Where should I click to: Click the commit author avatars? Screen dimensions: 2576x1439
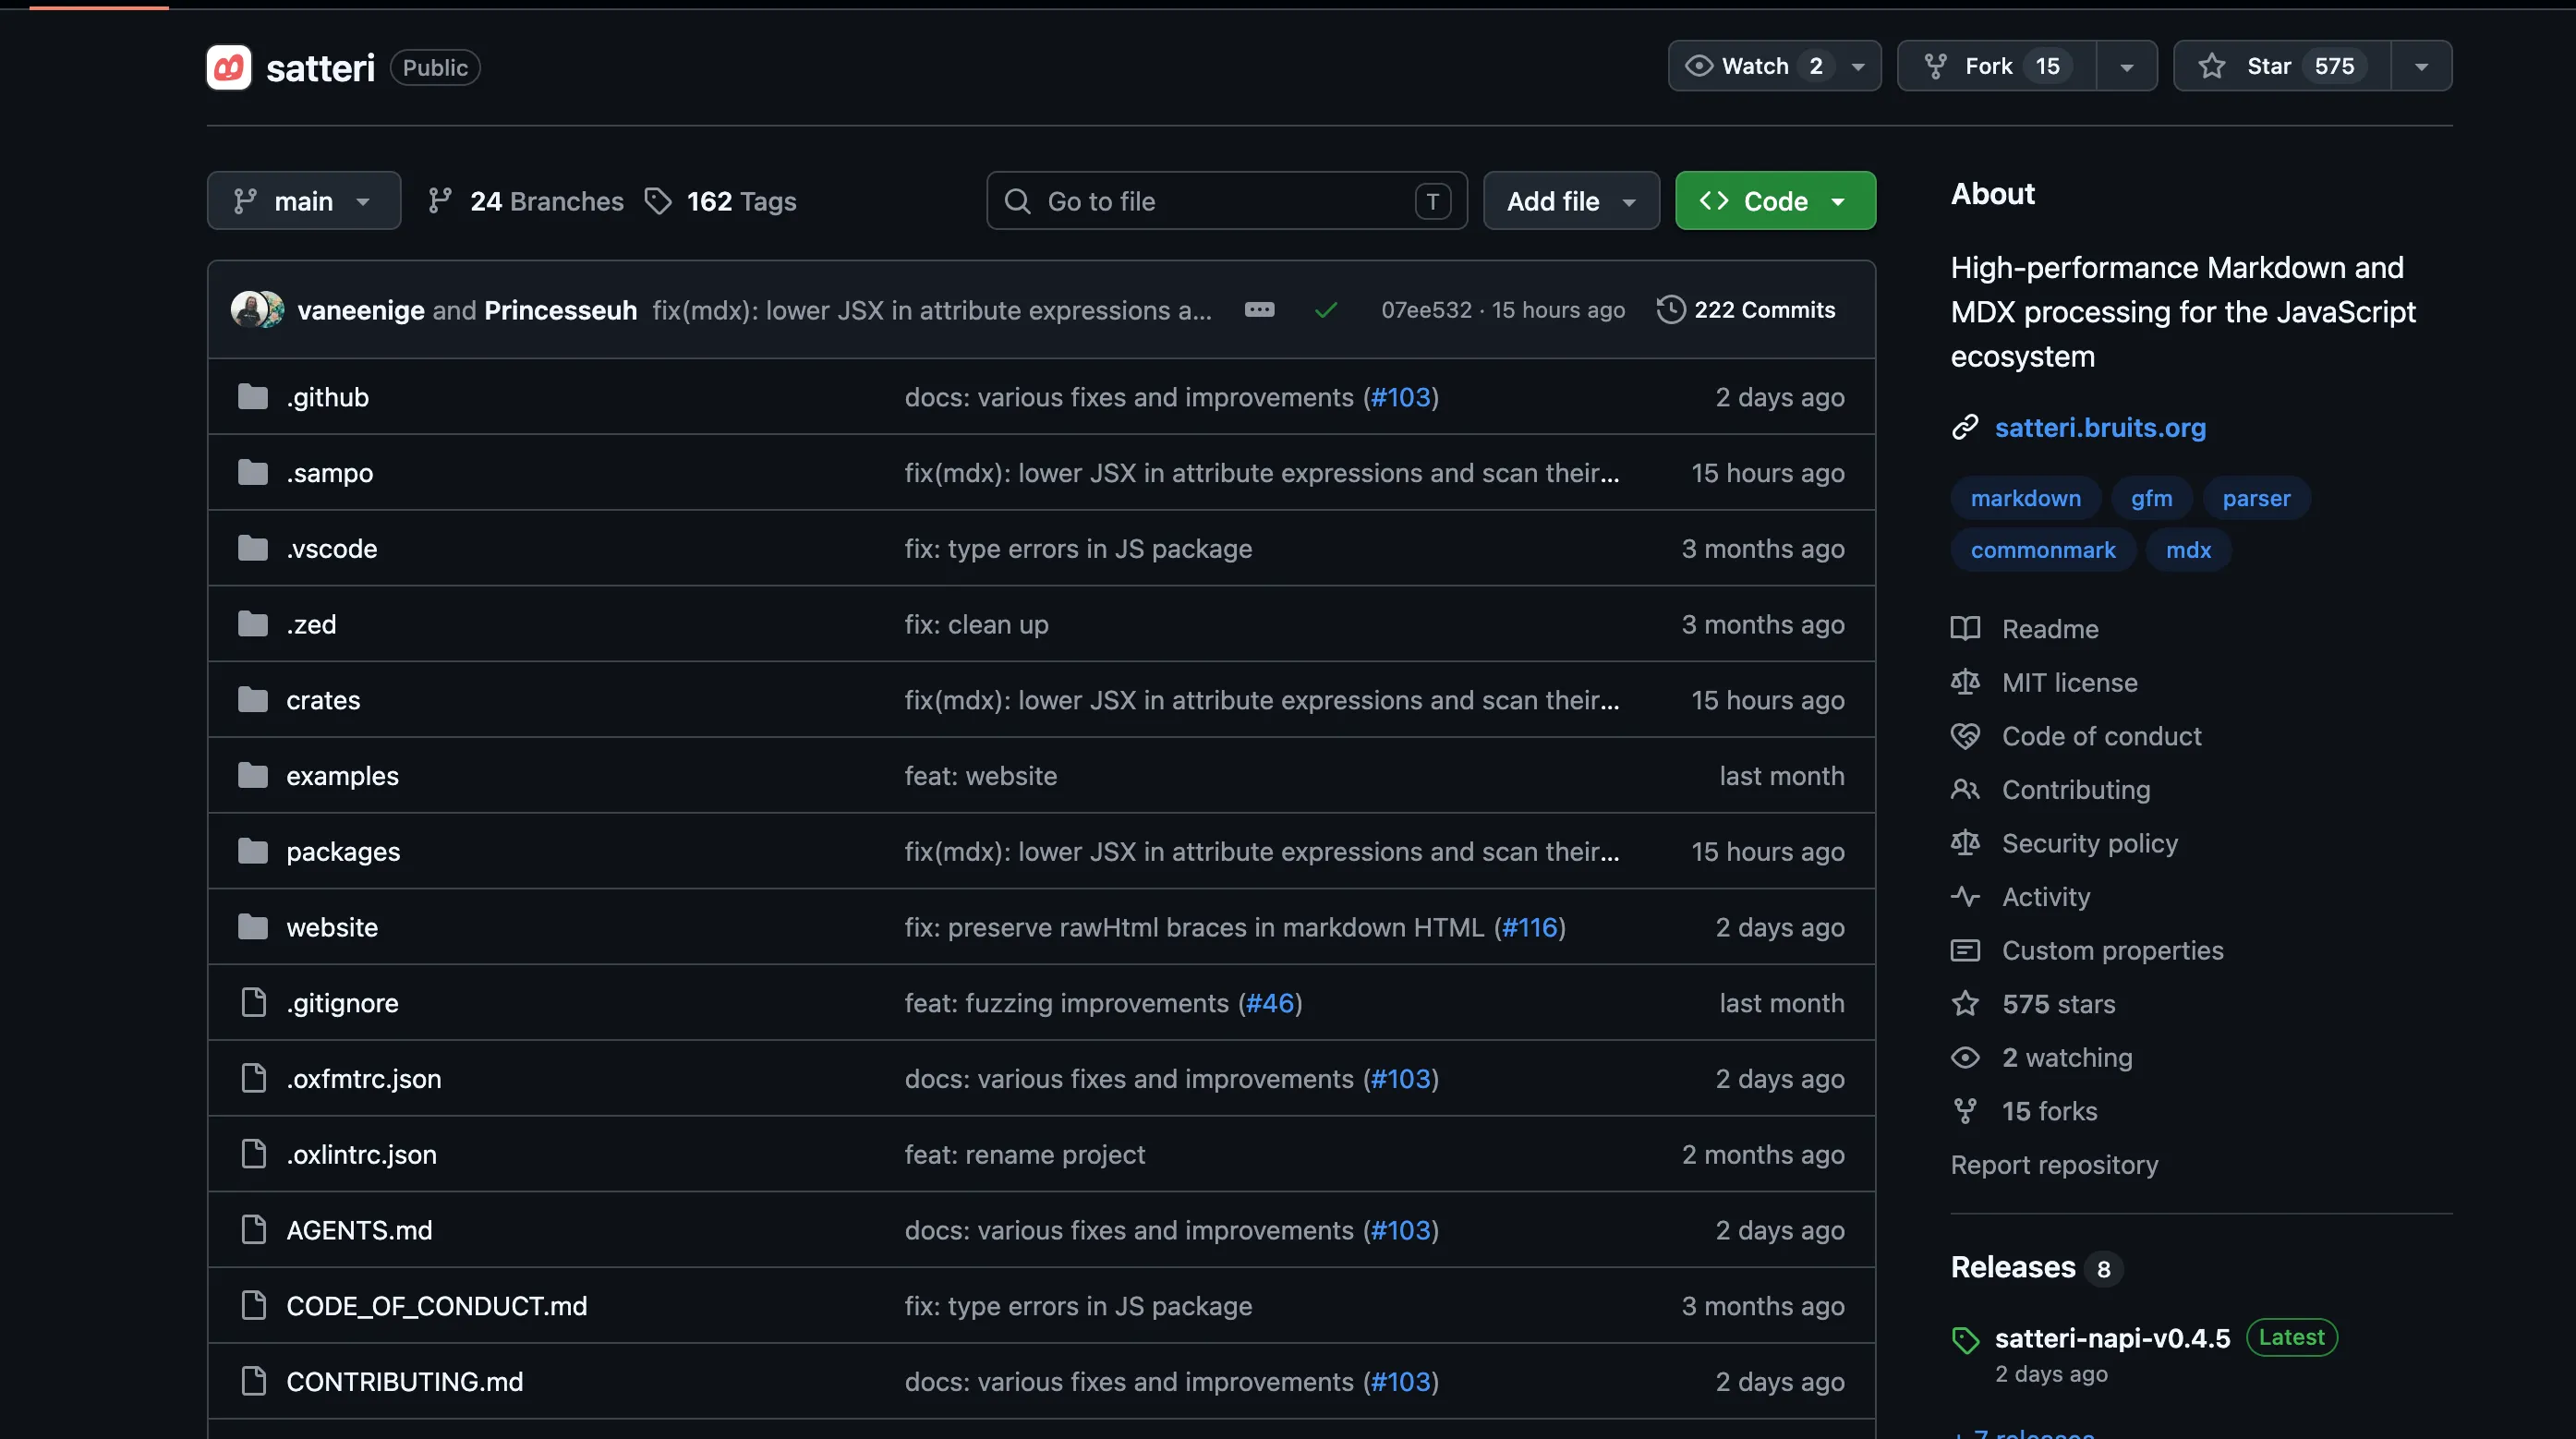[x=257, y=310]
